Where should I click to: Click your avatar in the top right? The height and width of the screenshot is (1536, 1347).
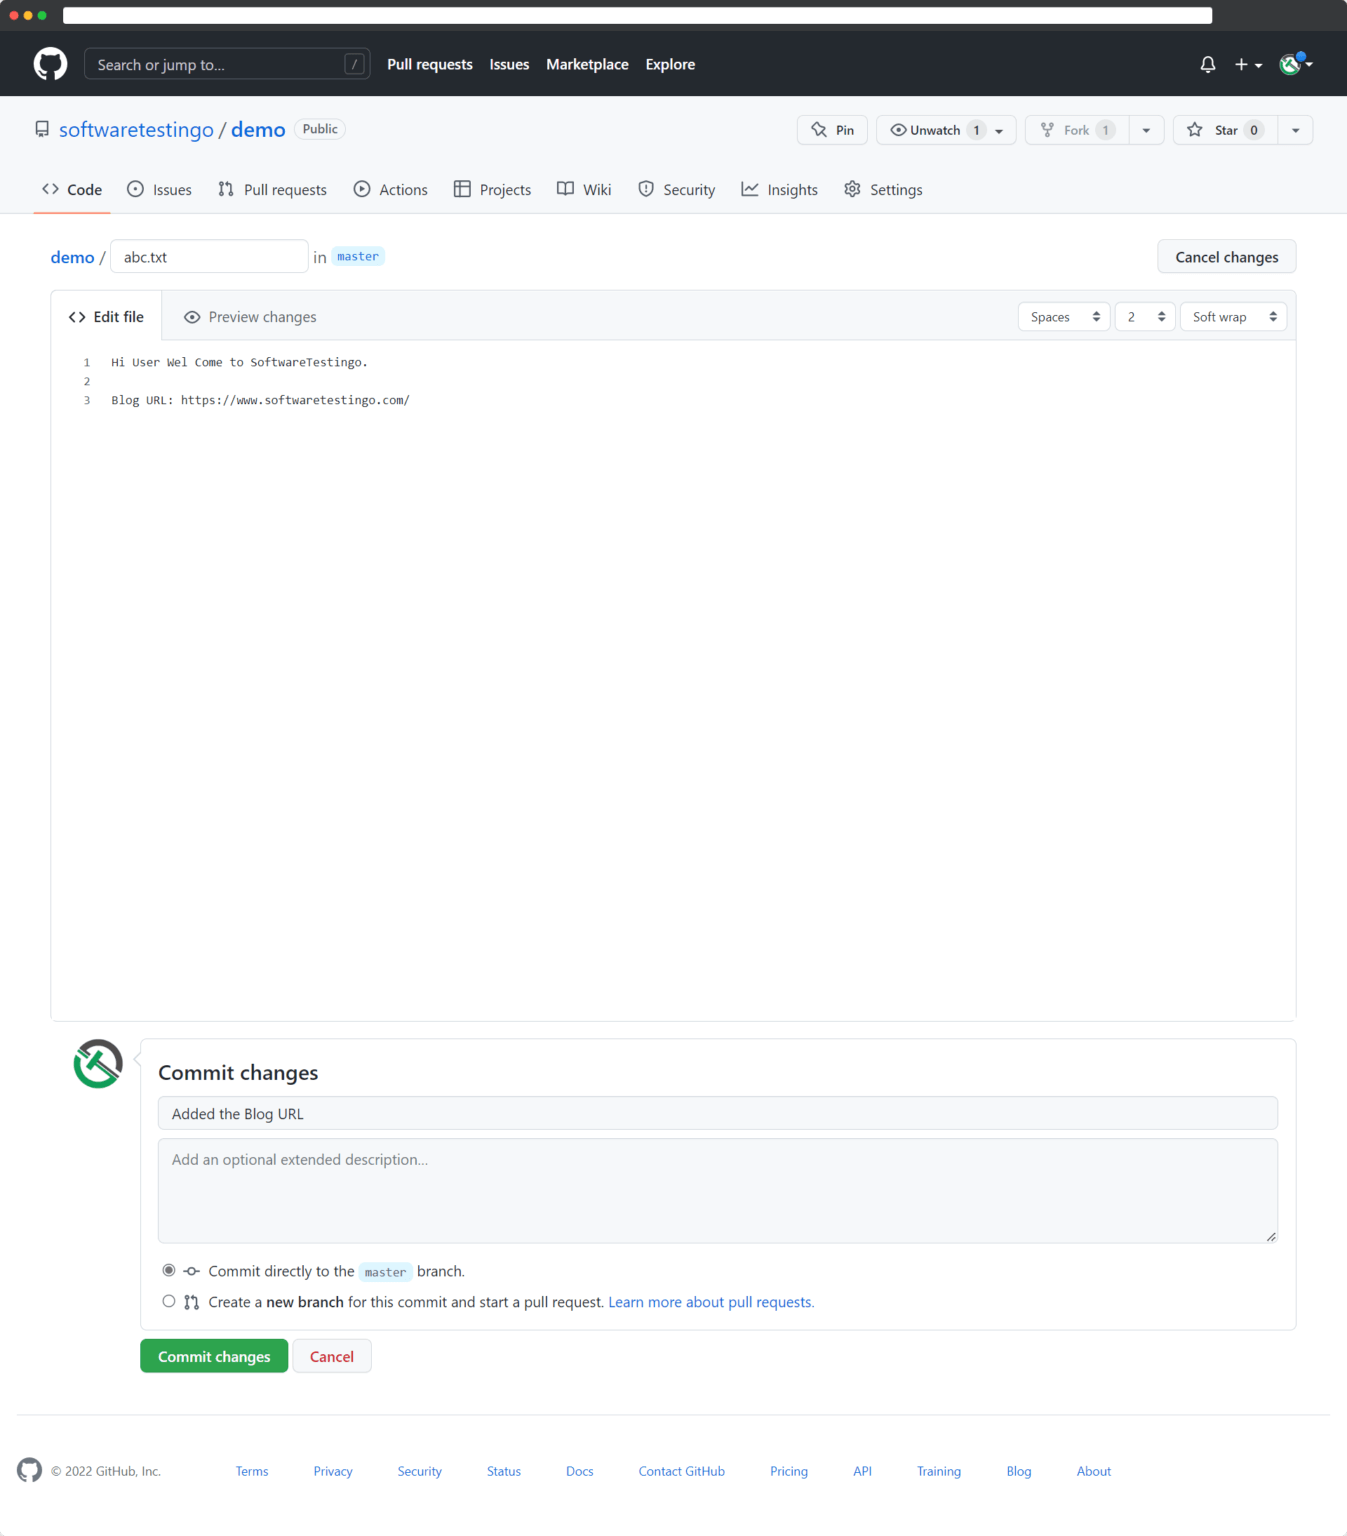tap(1290, 64)
